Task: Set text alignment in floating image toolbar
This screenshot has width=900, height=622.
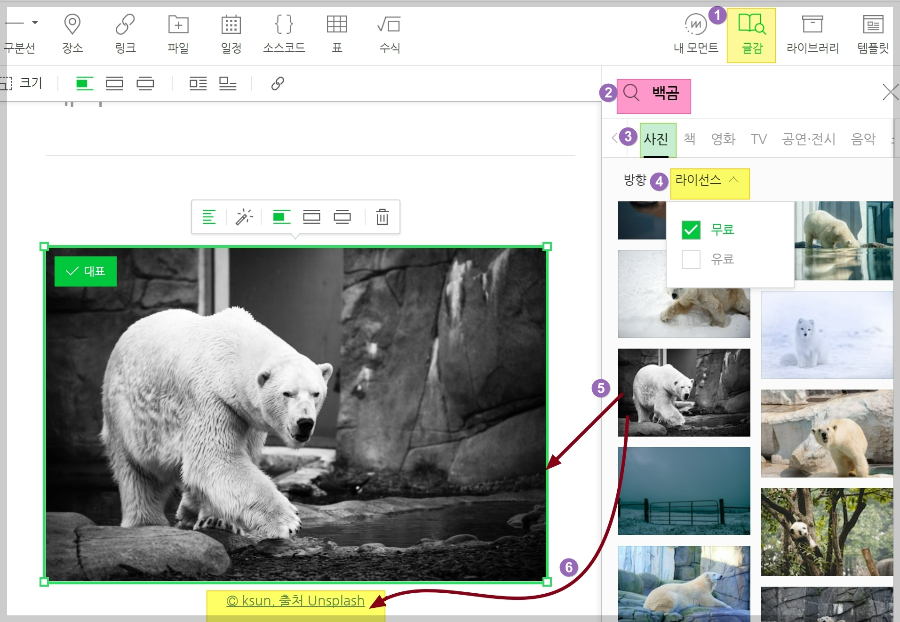Action: (209, 217)
